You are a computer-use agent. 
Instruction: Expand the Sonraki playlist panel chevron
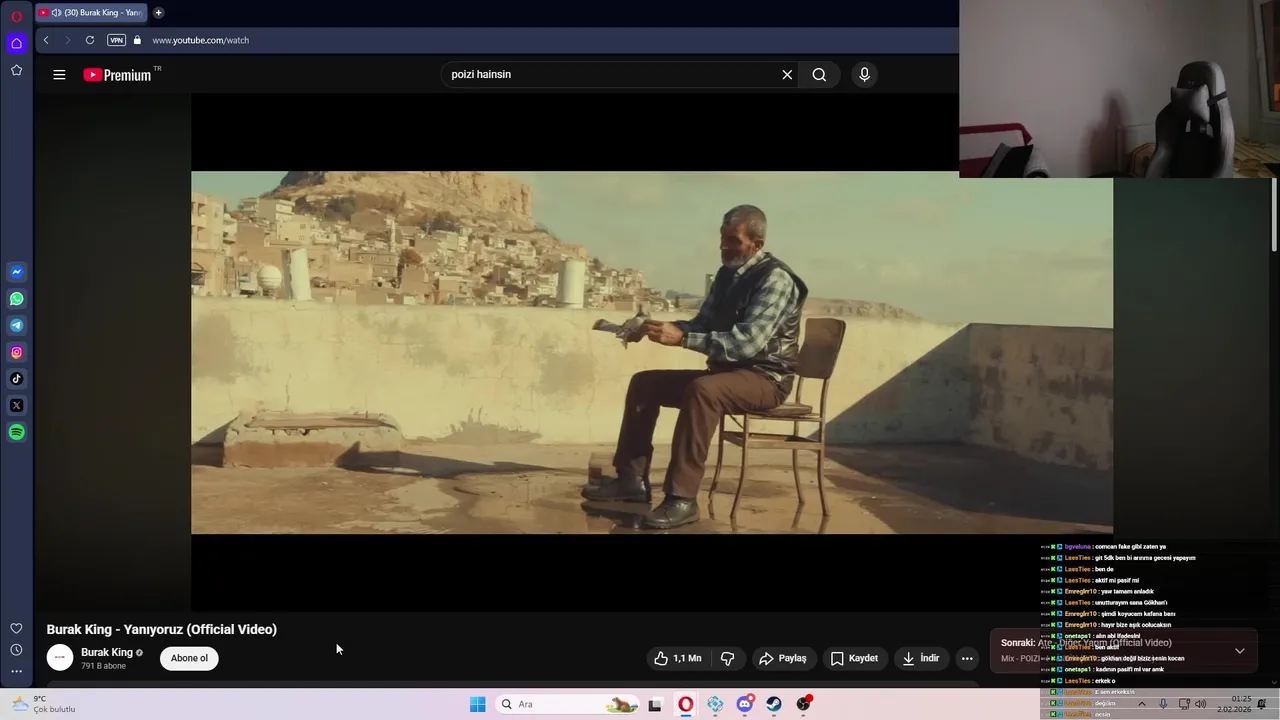[x=1239, y=650]
